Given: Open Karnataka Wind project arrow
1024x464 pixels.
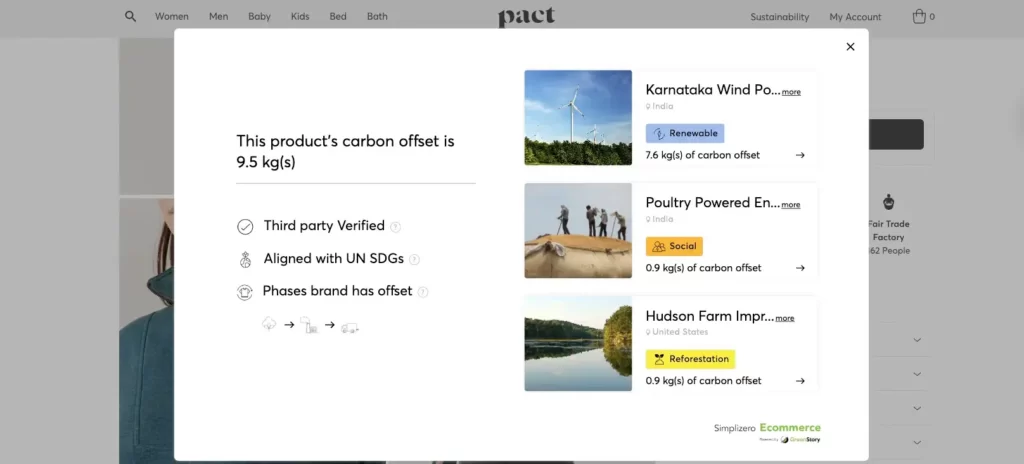Looking at the screenshot, I should click(x=800, y=155).
